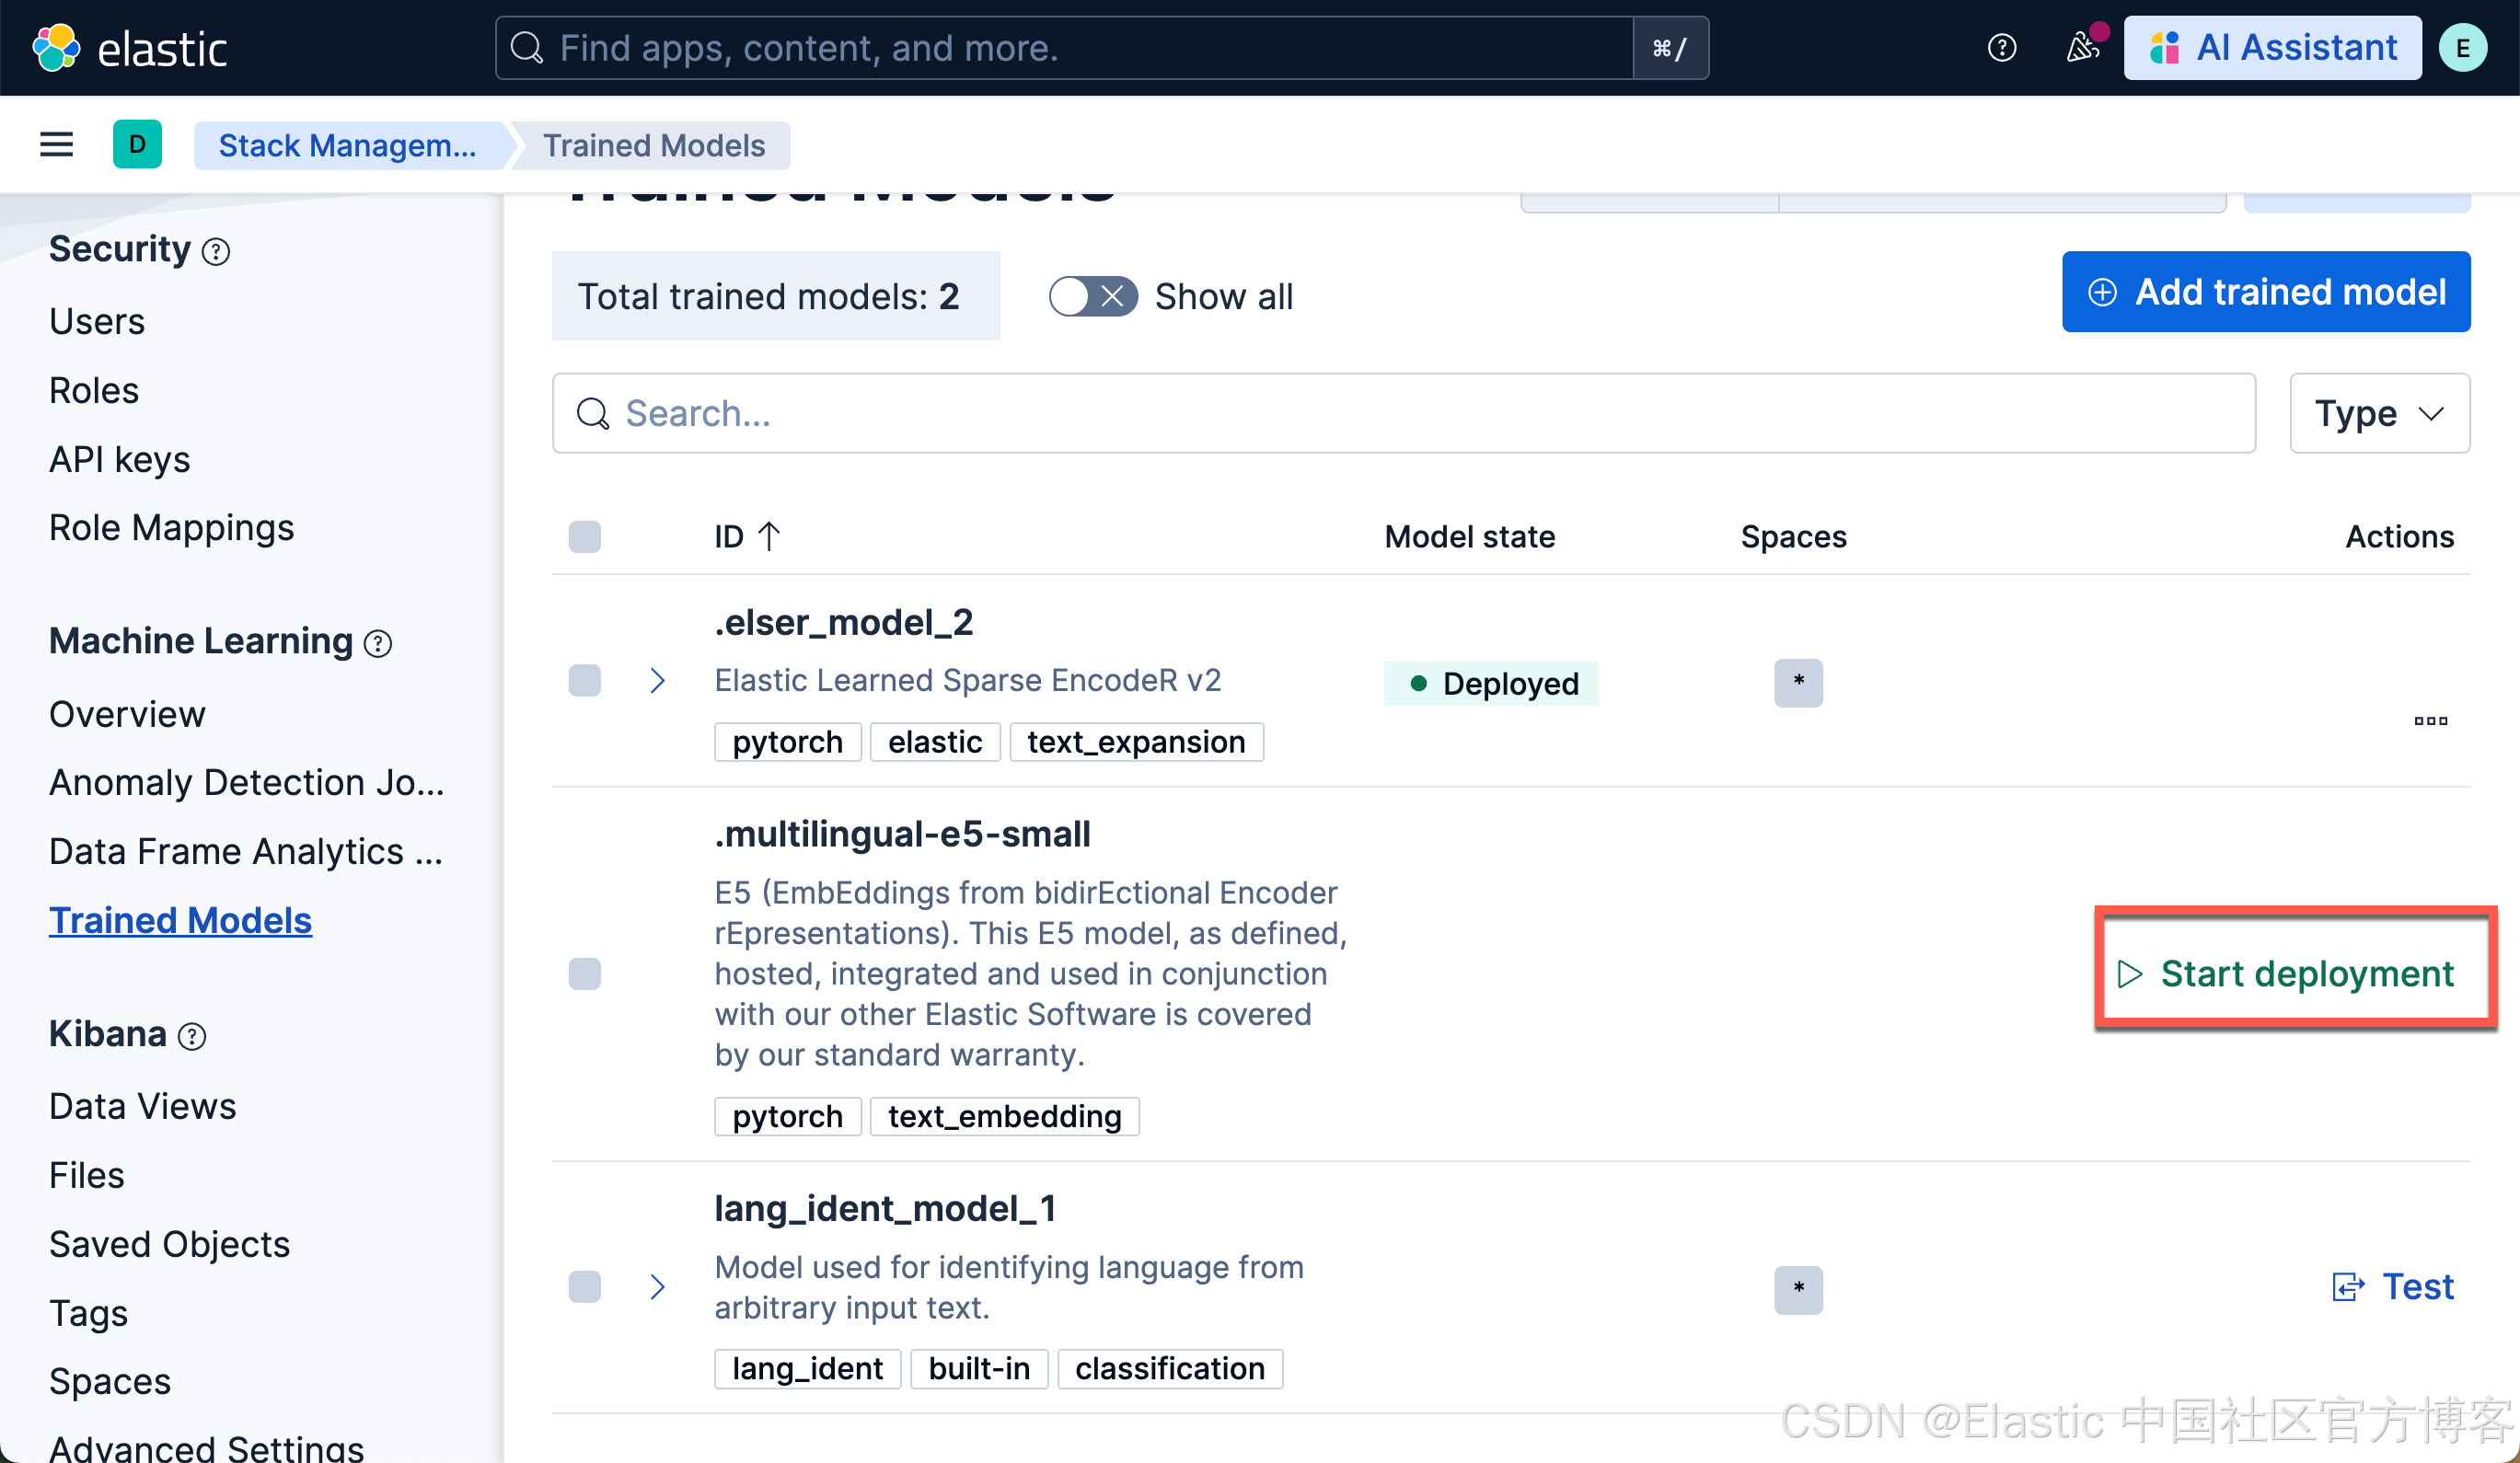Click the Elastic logo icon
This screenshot has height=1463, width=2520.
56,48
